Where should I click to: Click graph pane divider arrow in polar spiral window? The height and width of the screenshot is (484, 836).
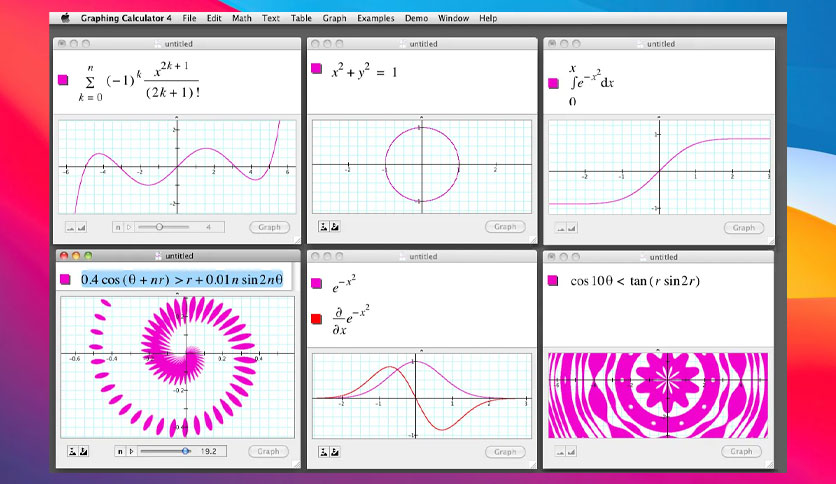[177, 293]
